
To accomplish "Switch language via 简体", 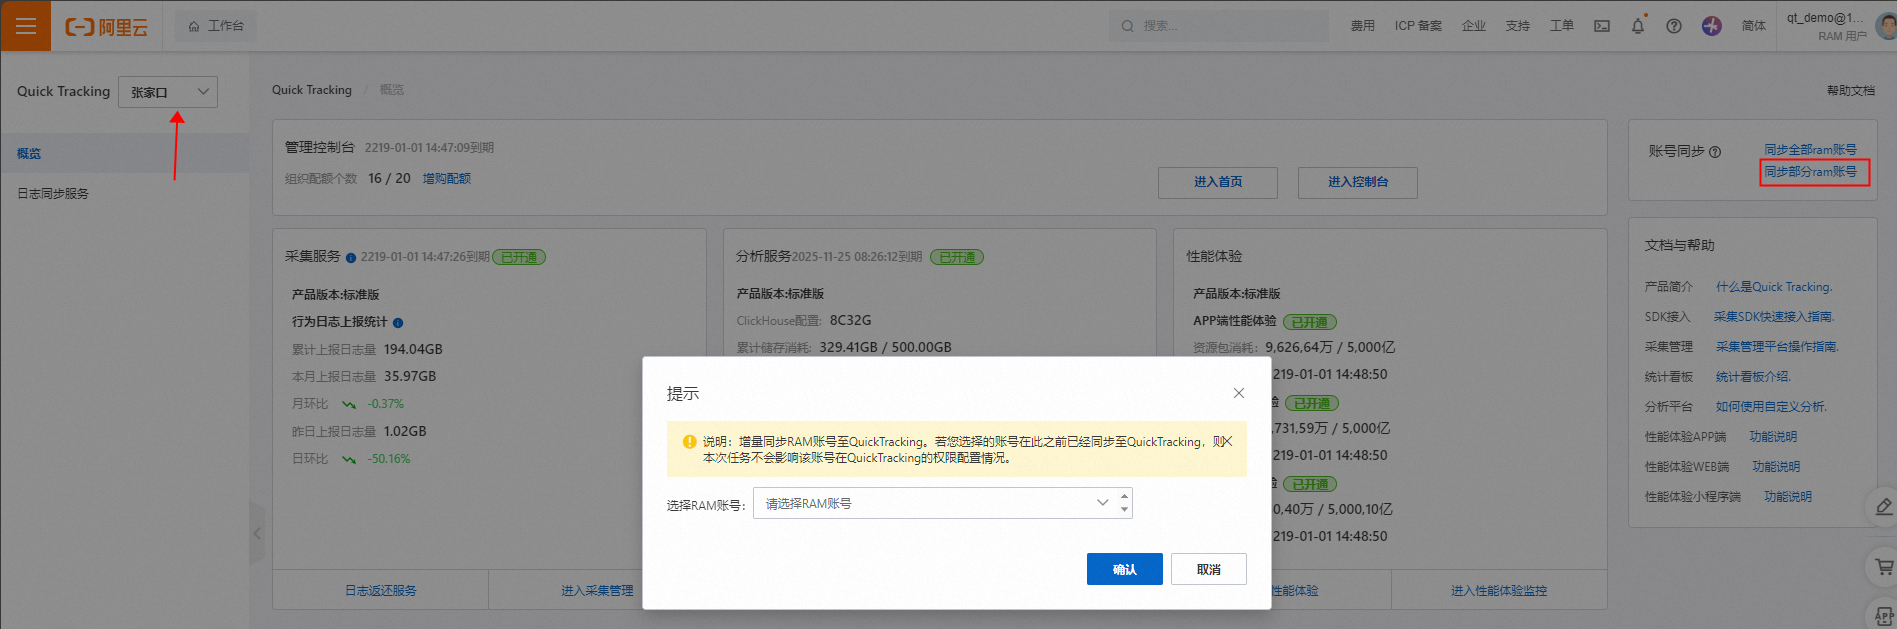I will click(1754, 26).
